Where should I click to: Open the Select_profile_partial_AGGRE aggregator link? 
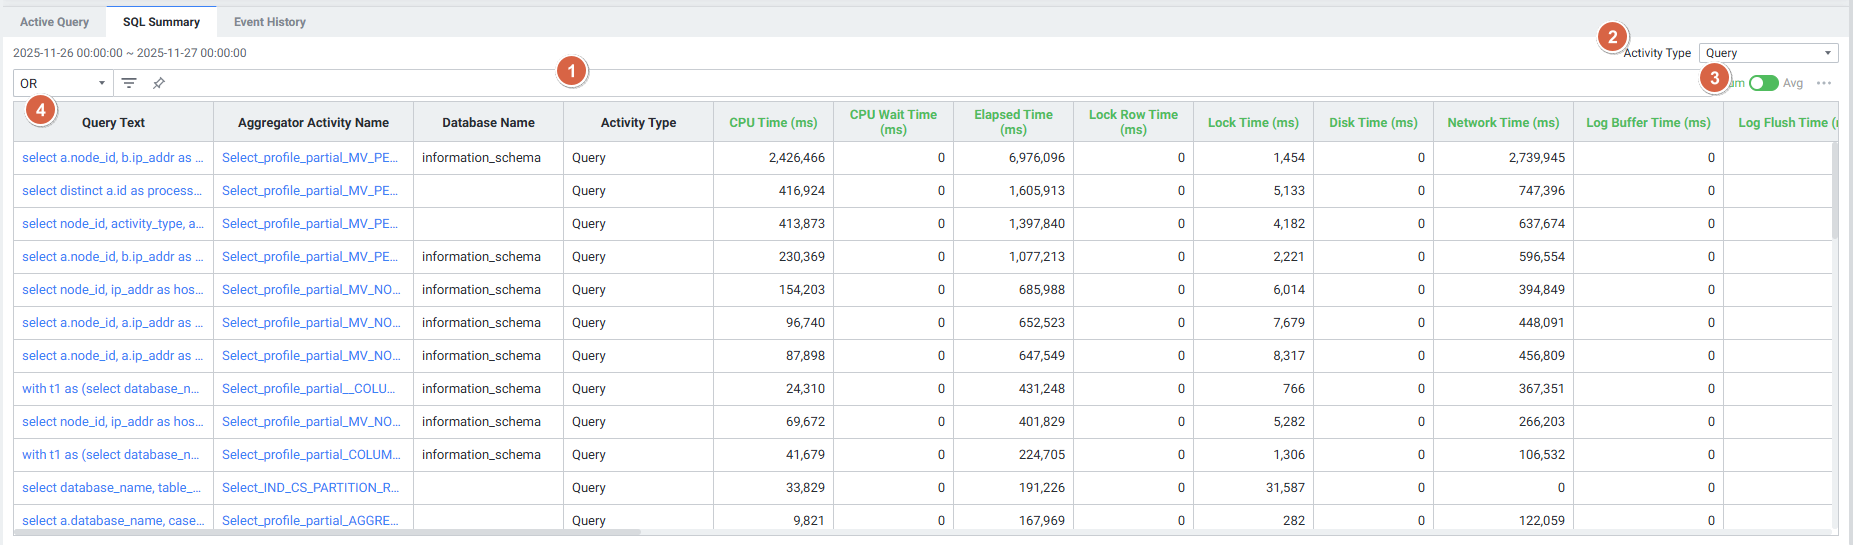click(310, 521)
